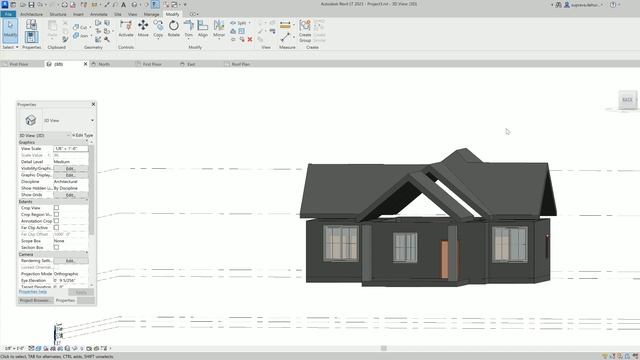Click the Default 3D View quick access icon
Screen dimensions: 640x360
pyautogui.click(x=134, y=5)
